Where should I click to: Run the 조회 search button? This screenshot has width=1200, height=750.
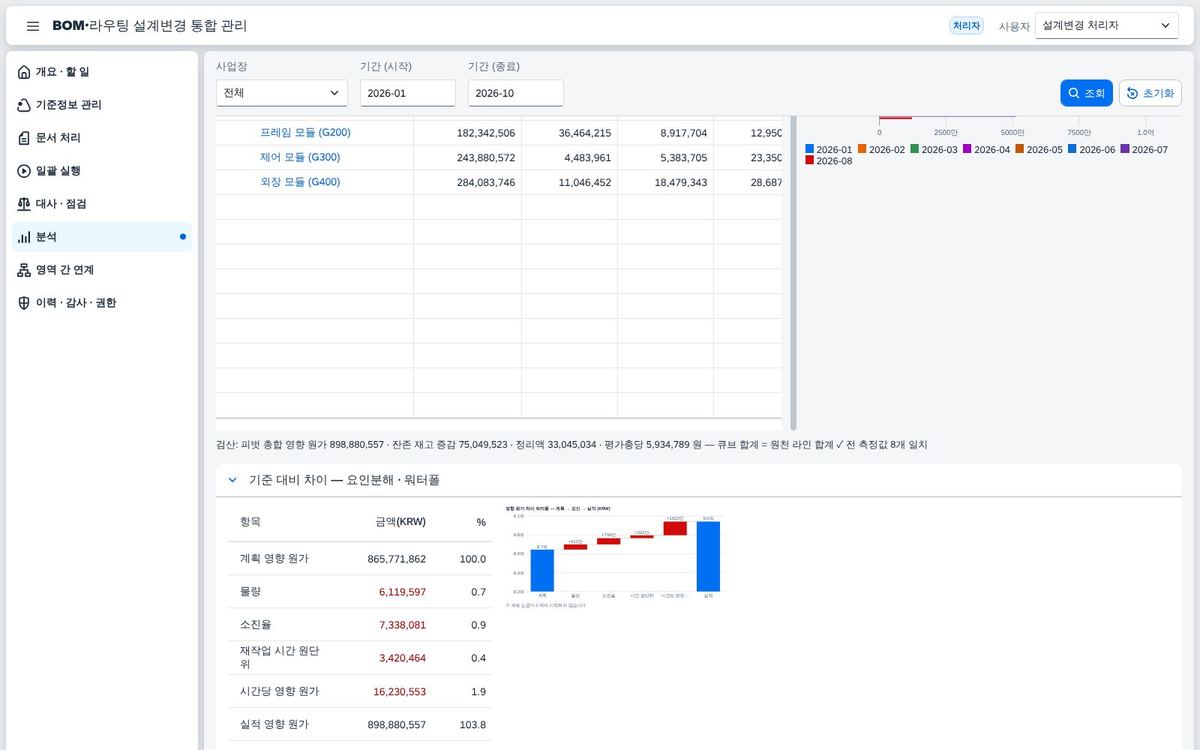[x=1086, y=93]
